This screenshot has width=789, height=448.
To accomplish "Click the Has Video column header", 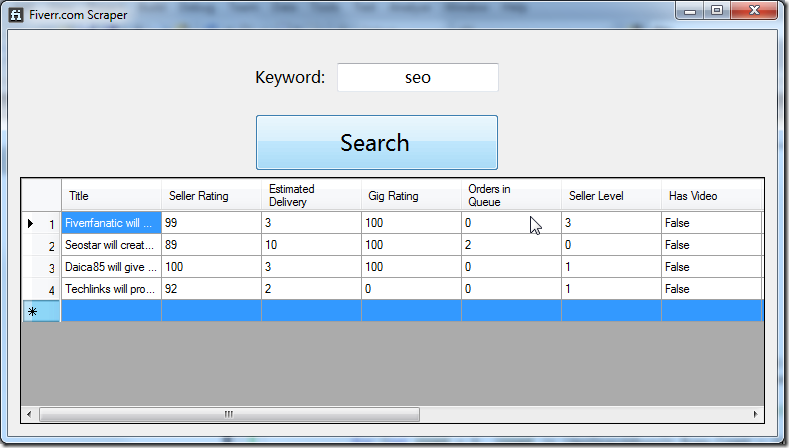I will pos(711,196).
